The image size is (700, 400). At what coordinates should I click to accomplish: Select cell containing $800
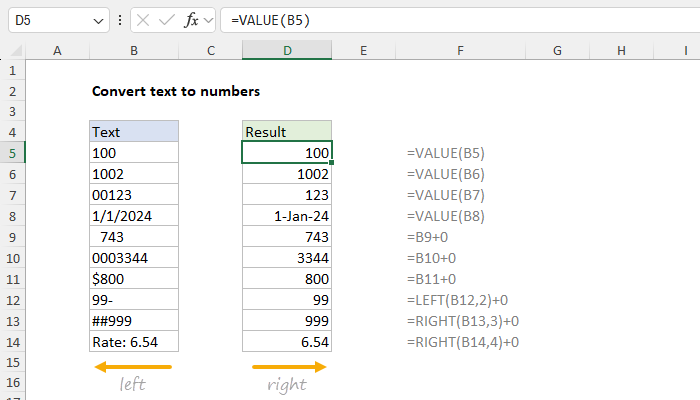(134, 279)
